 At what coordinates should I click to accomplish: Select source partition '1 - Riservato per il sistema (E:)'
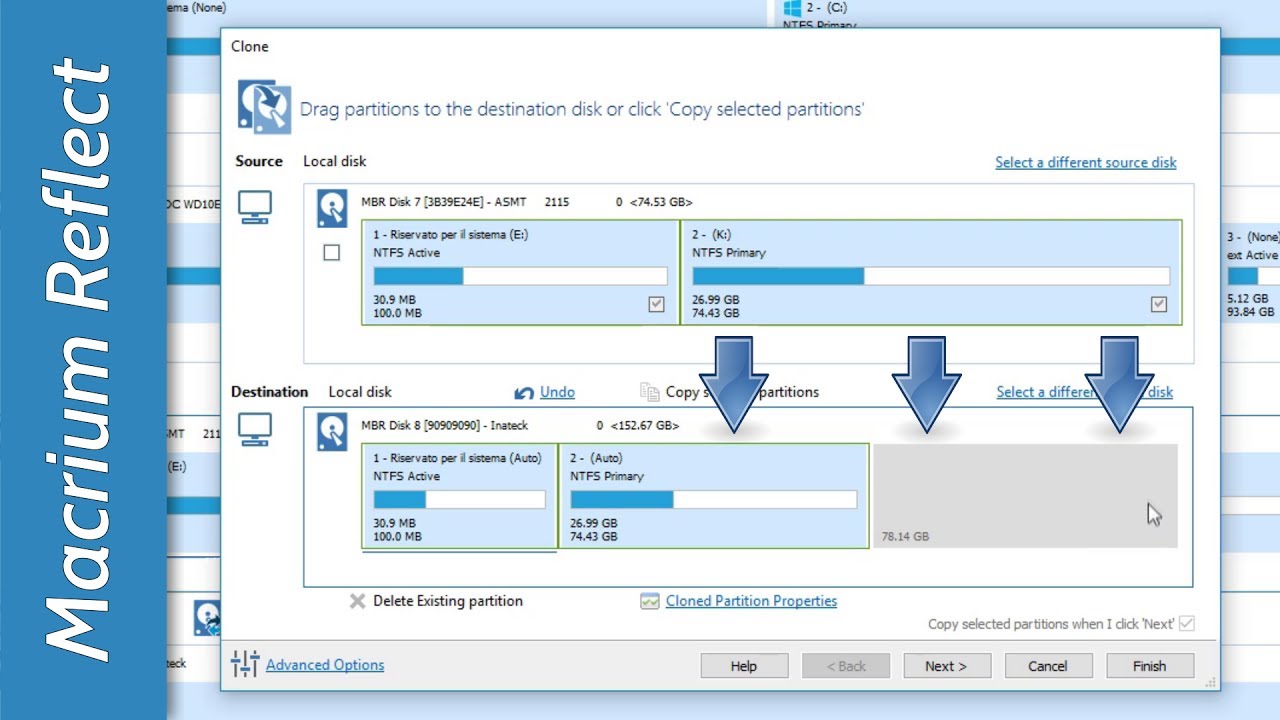click(521, 272)
